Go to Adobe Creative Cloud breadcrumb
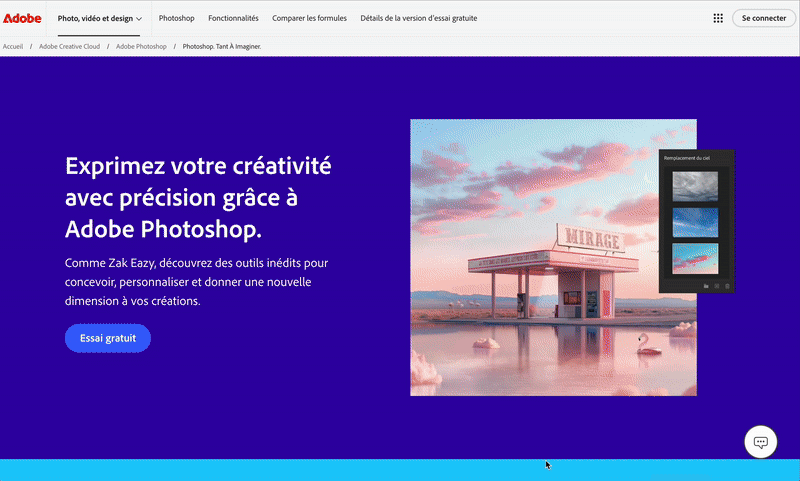 [x=69, y=46]
